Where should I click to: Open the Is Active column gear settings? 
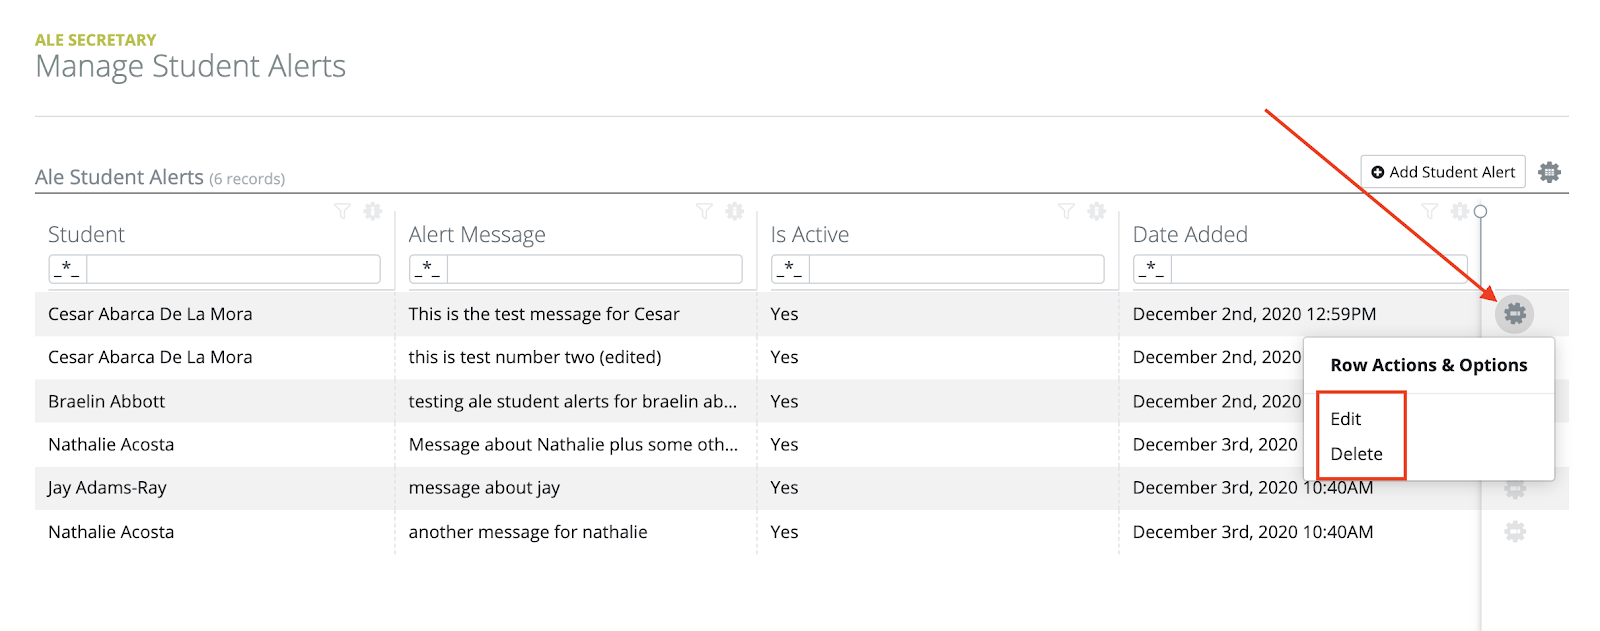tap(1097, 211)
